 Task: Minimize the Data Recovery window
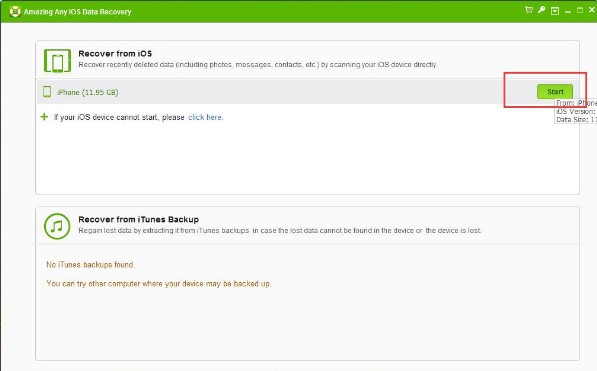tap(568, 11)
